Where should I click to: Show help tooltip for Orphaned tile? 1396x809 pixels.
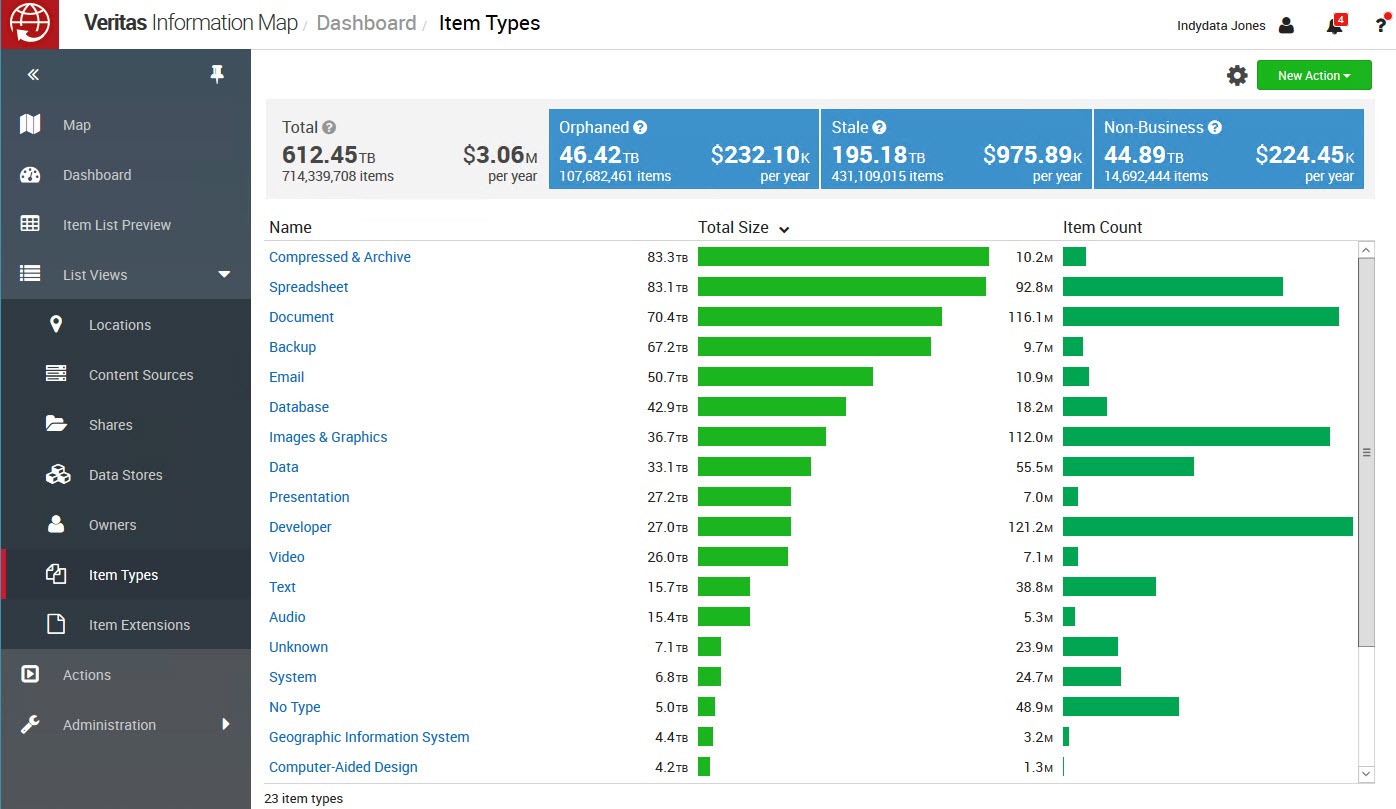pos(640,128)
